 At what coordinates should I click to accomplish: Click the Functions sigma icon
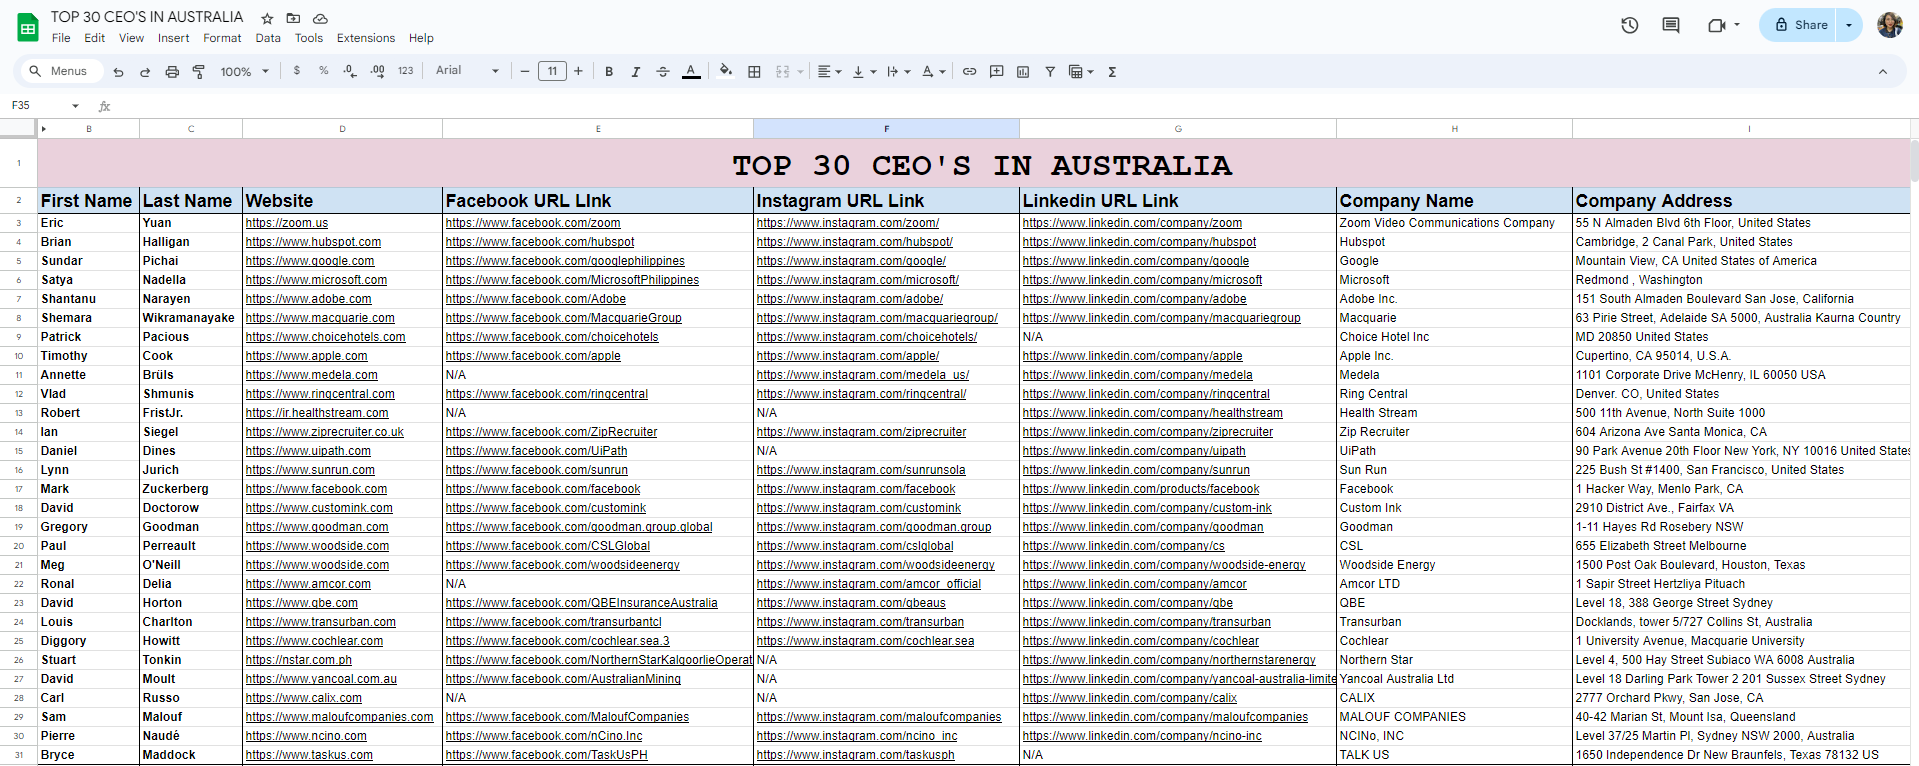[x=1112, y=72]
